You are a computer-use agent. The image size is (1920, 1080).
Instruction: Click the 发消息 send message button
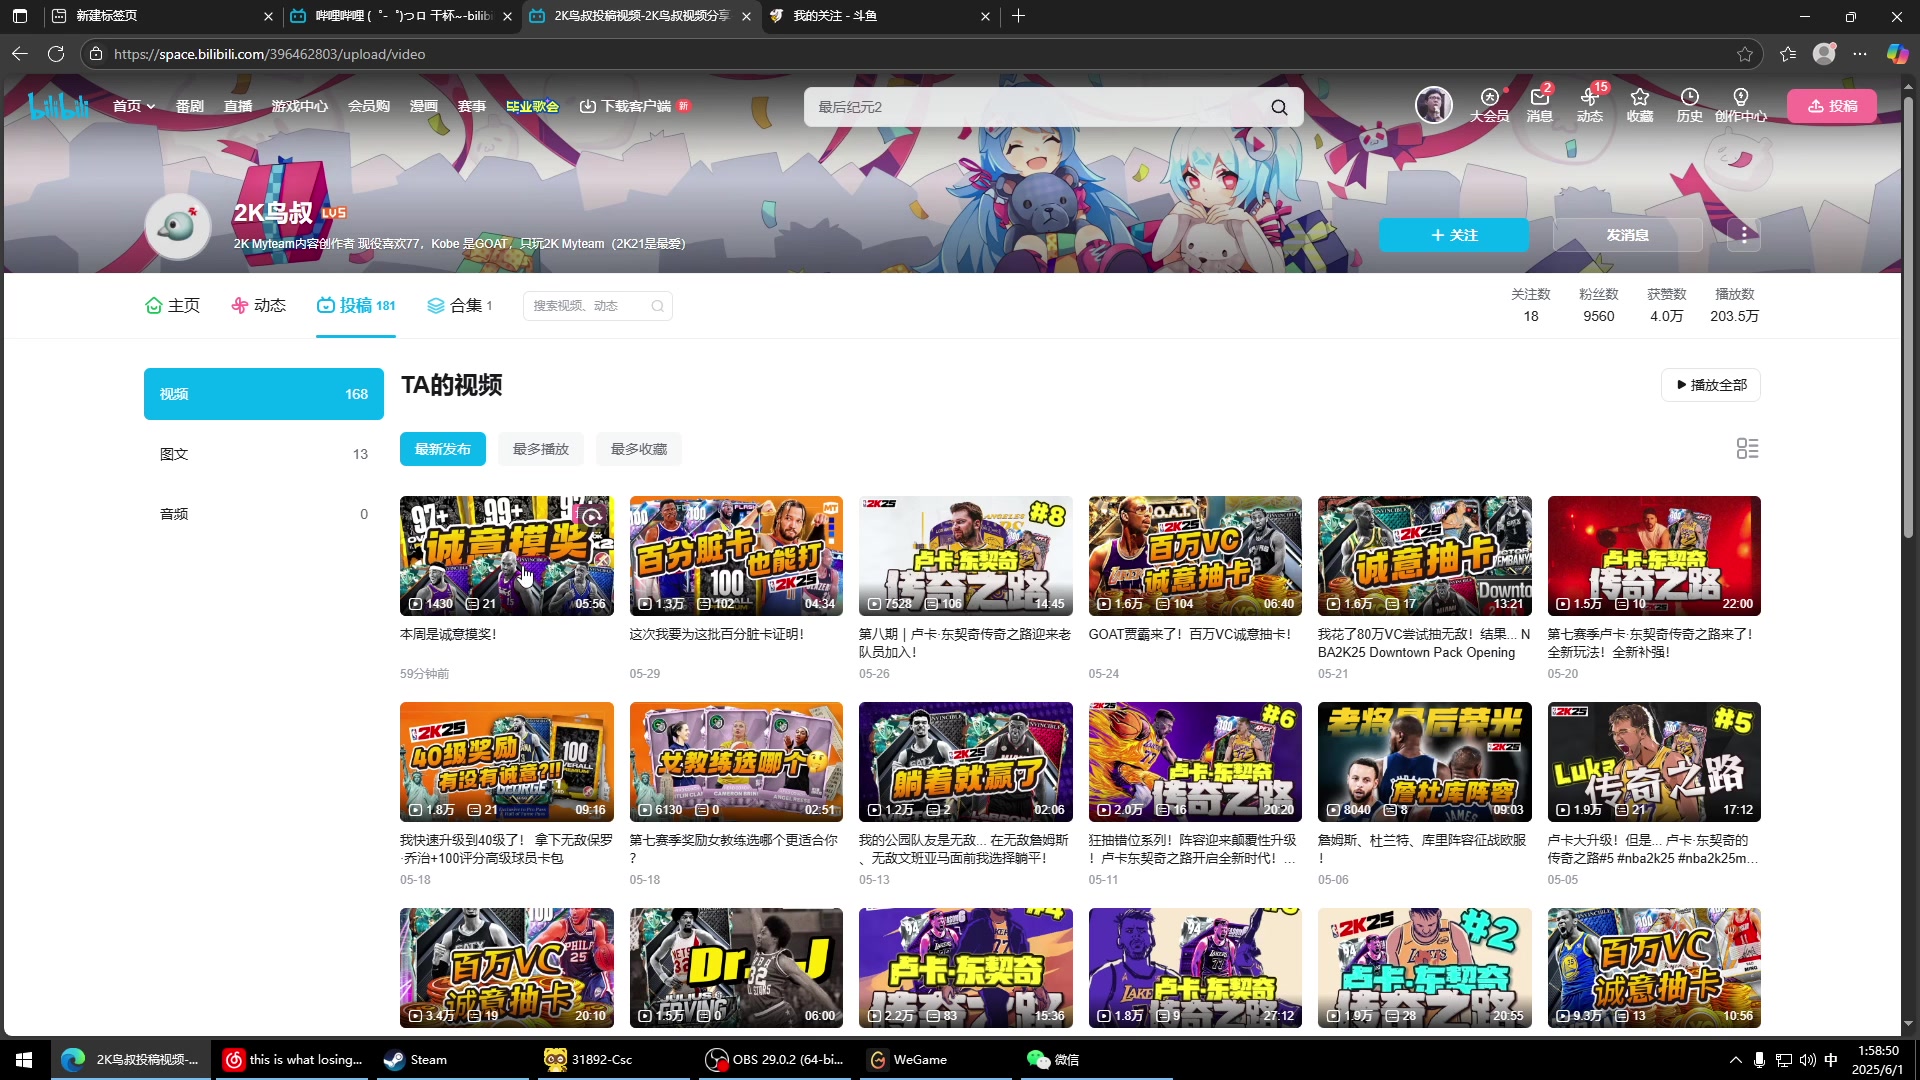(1628, 235)
